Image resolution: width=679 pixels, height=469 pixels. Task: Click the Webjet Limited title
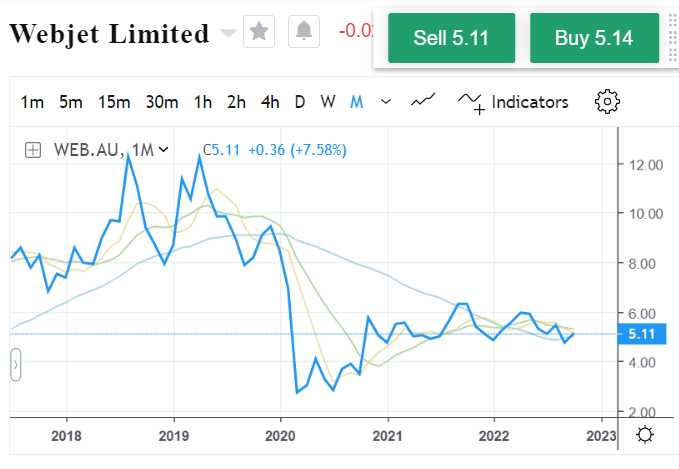[109, 34]
